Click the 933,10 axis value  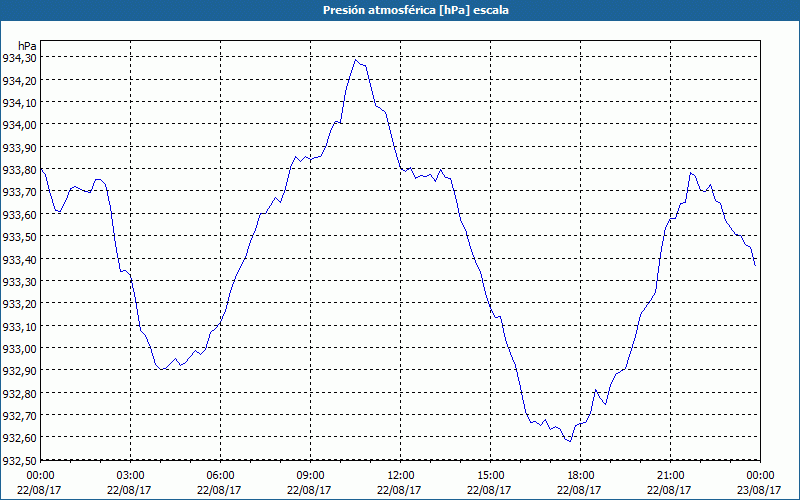20,326
